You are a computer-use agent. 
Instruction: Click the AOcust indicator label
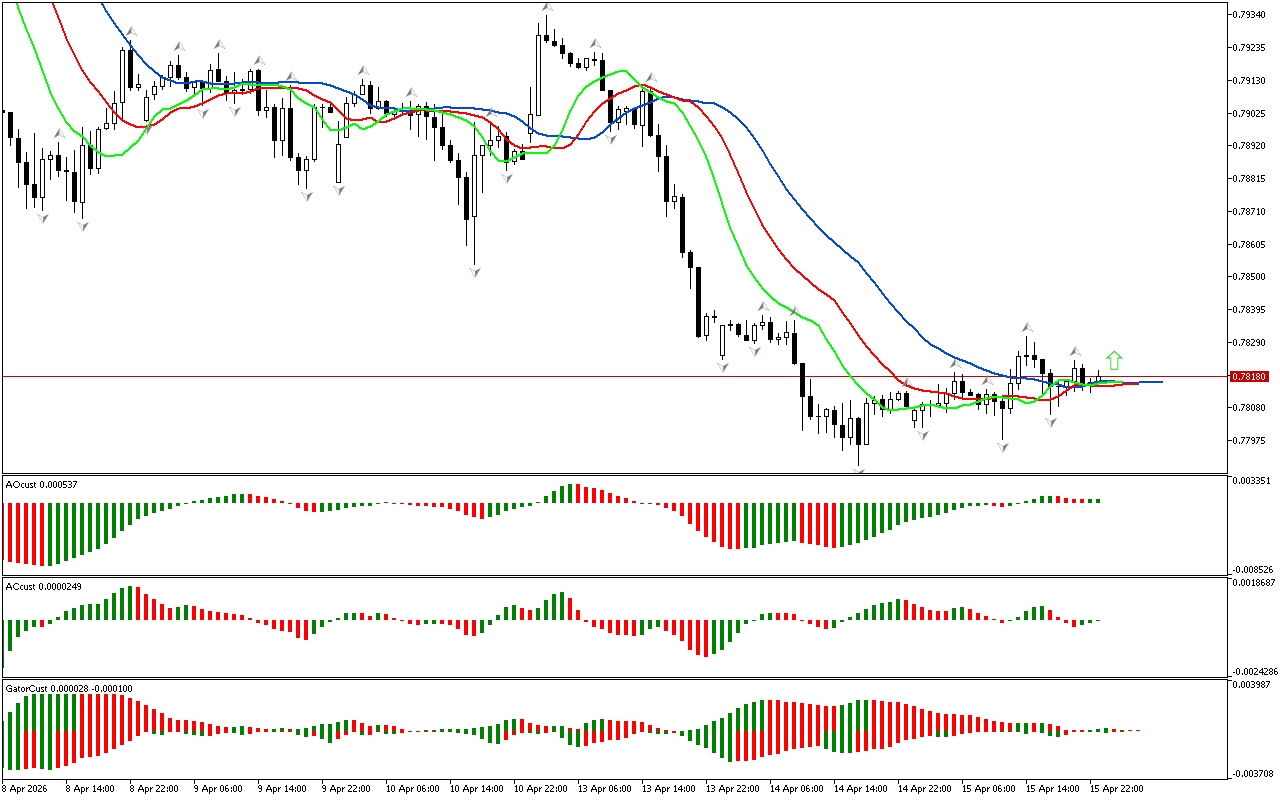pos(42,485)
